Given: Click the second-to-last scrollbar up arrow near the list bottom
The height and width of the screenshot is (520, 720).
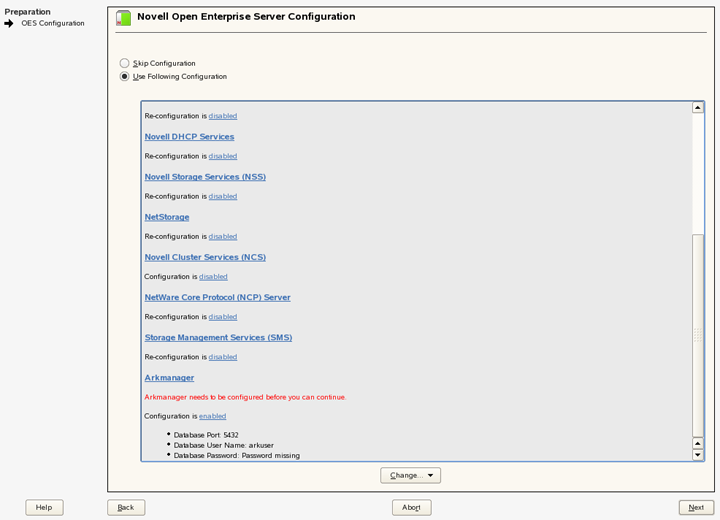Looking at the screenshot, I should (698, 444).
